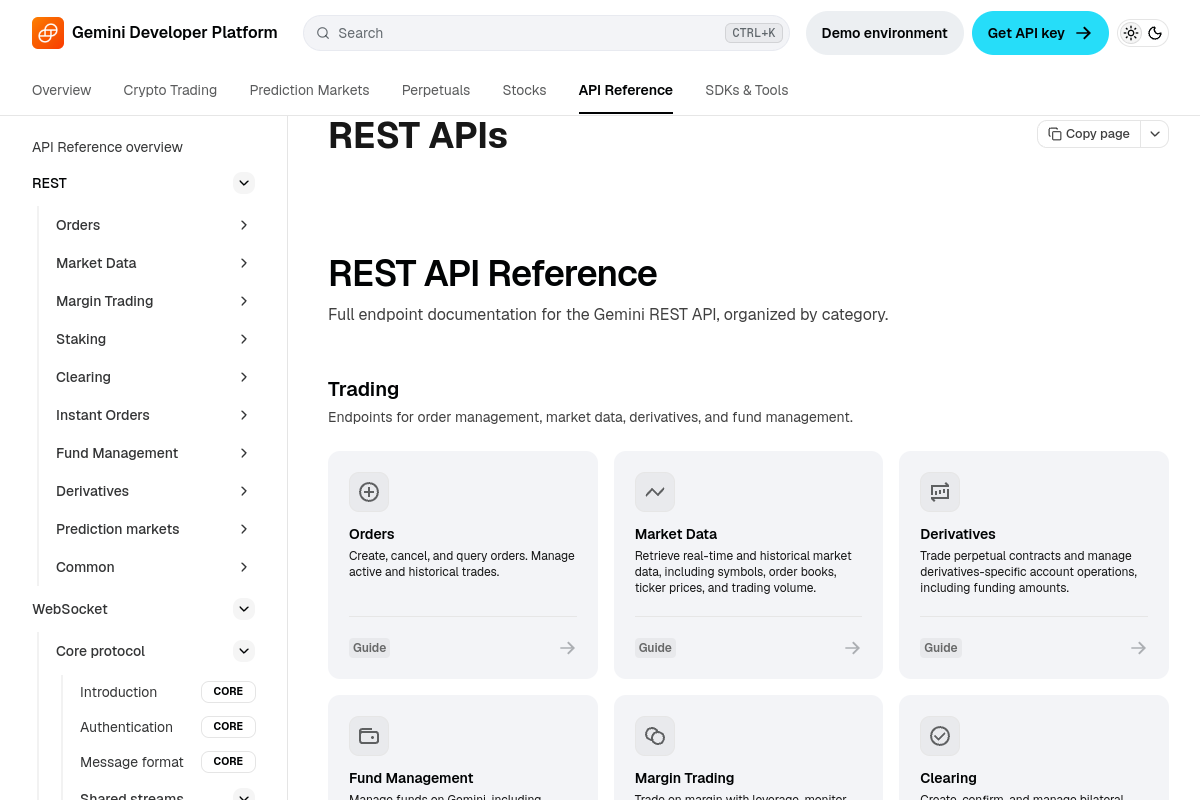Collapse the REST sidebar section
The width and height of the screenshot is (1200, 800).
click(244, 183)
